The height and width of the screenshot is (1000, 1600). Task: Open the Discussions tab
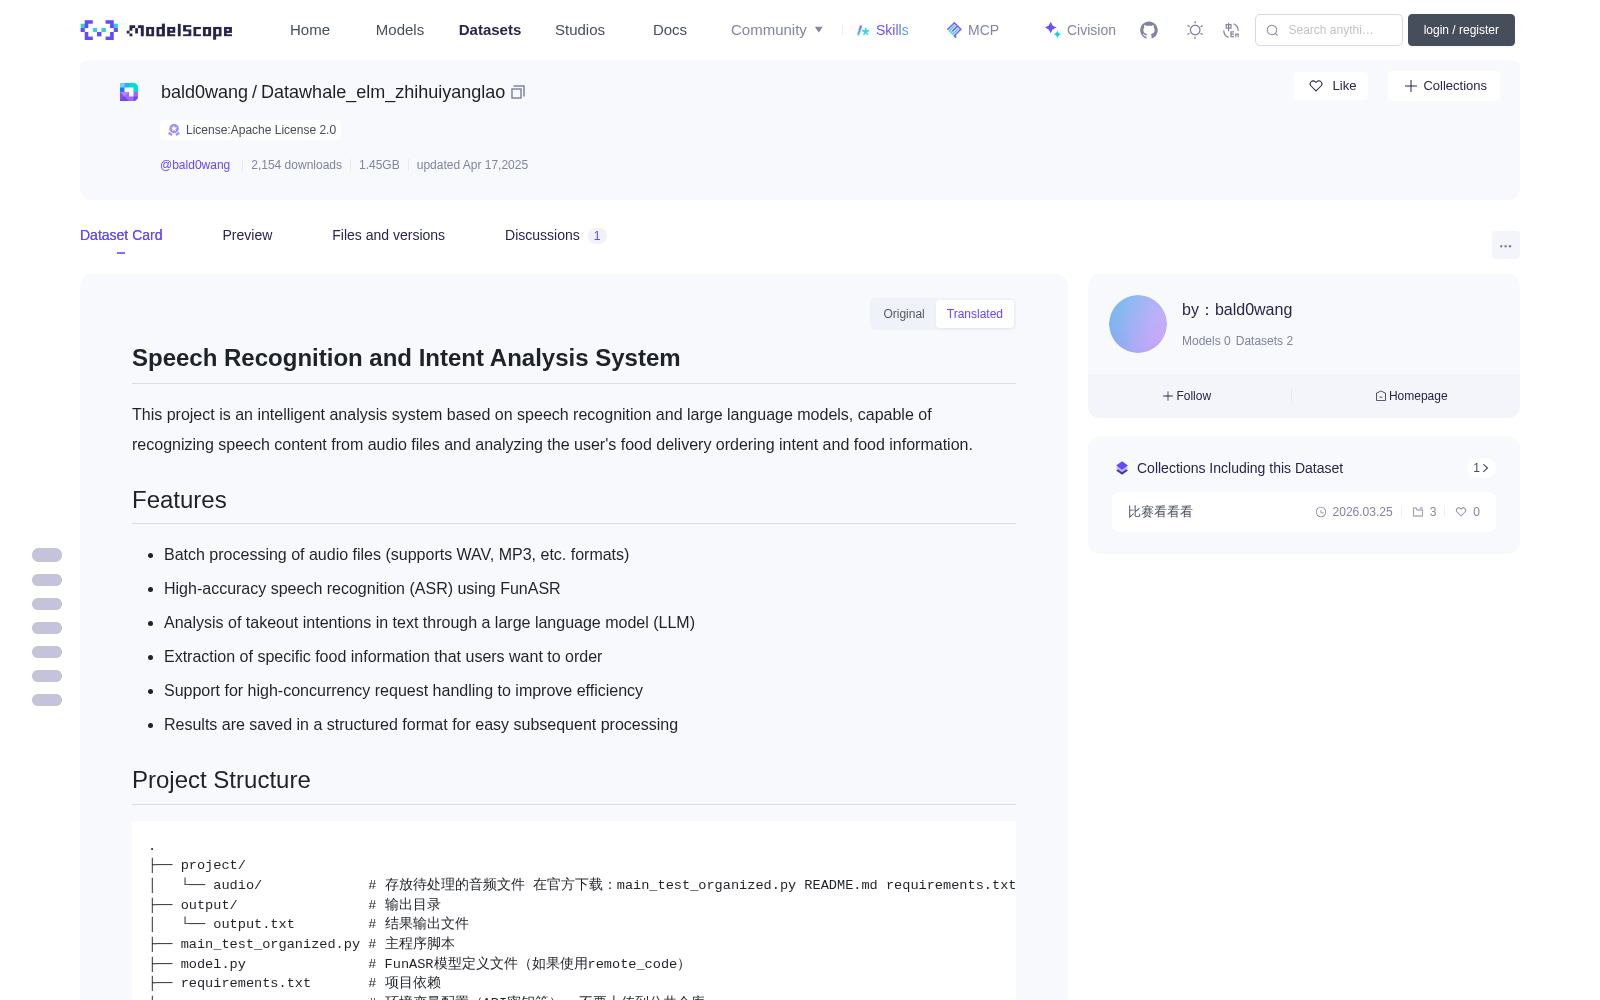click(x=555, y=235)
